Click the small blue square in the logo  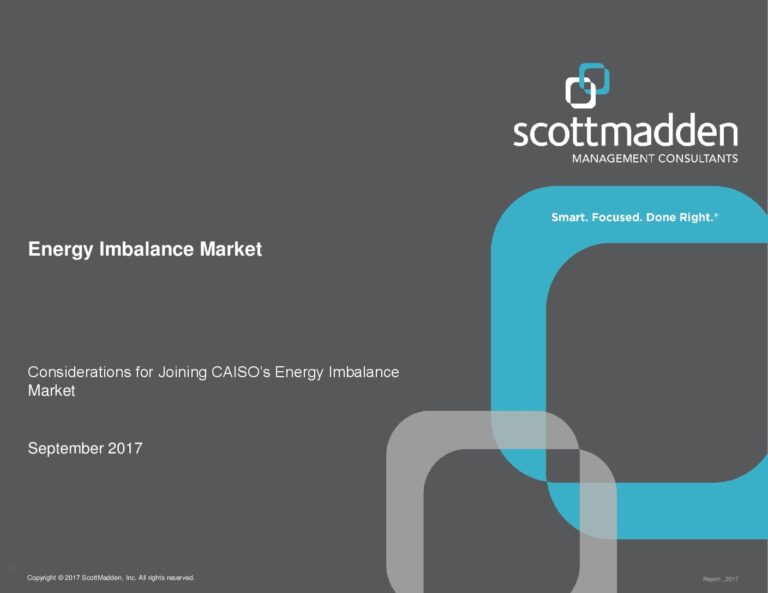pos(597,74)
